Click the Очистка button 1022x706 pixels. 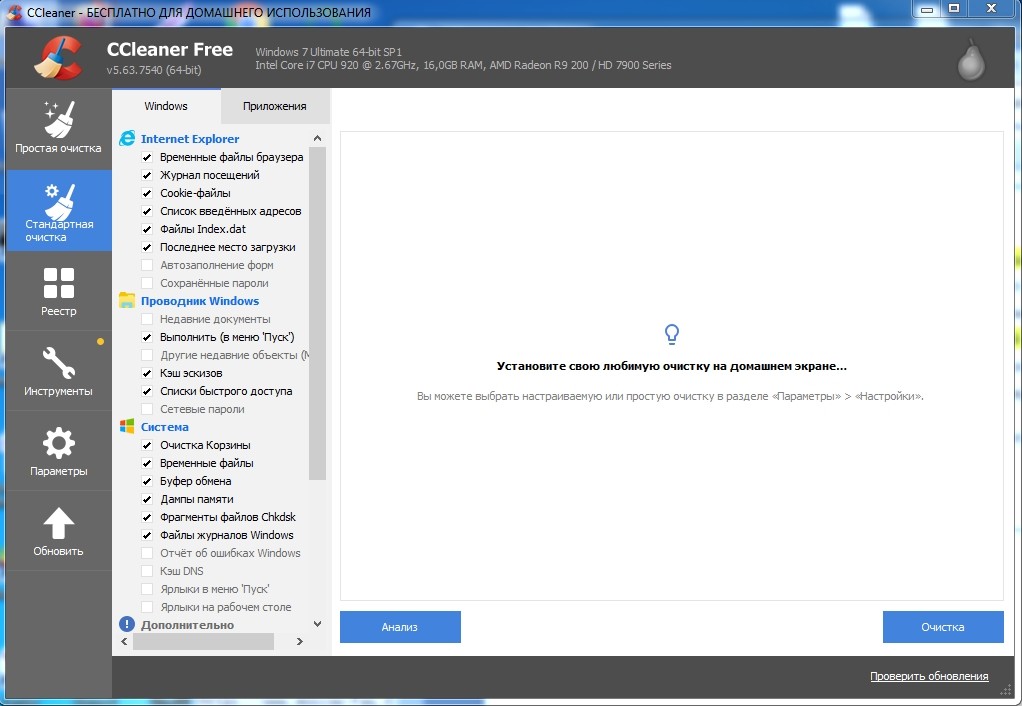tap(942, 626)
